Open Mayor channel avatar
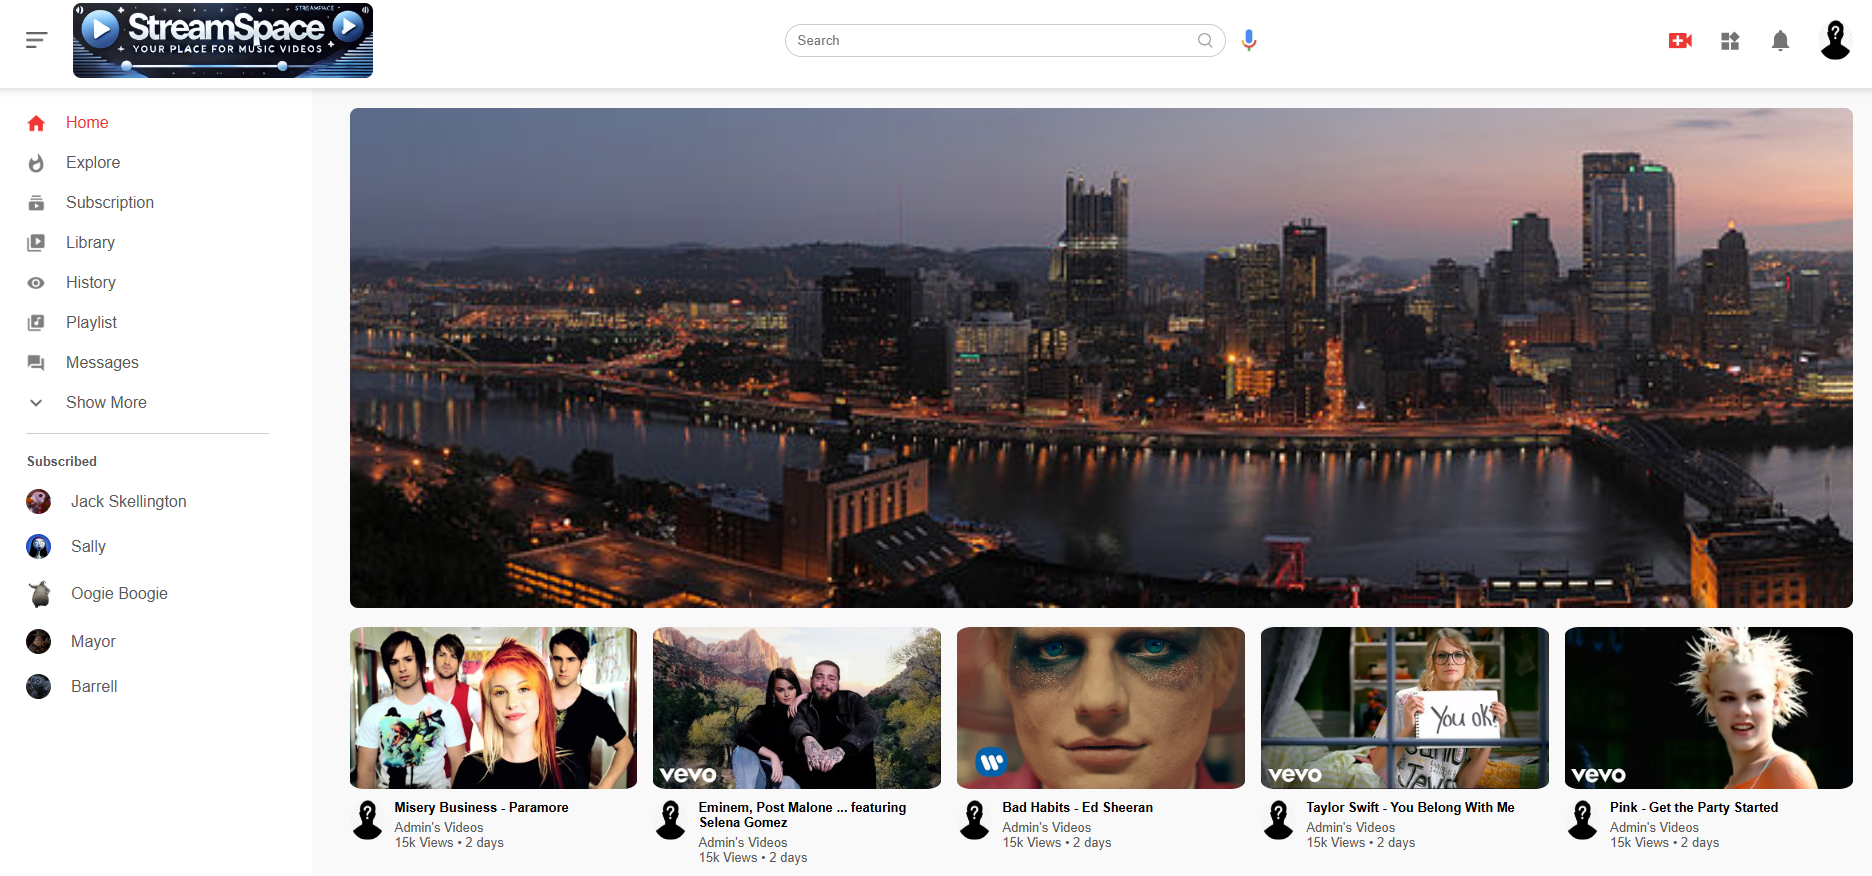The width and height of the screenshot is (1872, 876). tap(39, 641)
